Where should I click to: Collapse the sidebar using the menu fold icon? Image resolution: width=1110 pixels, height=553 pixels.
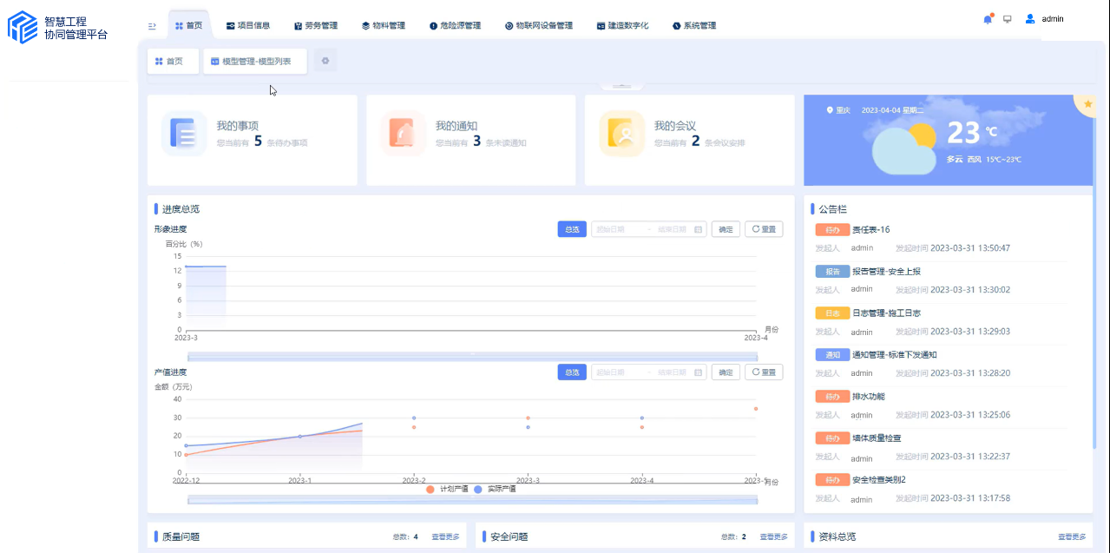[152, 26]
